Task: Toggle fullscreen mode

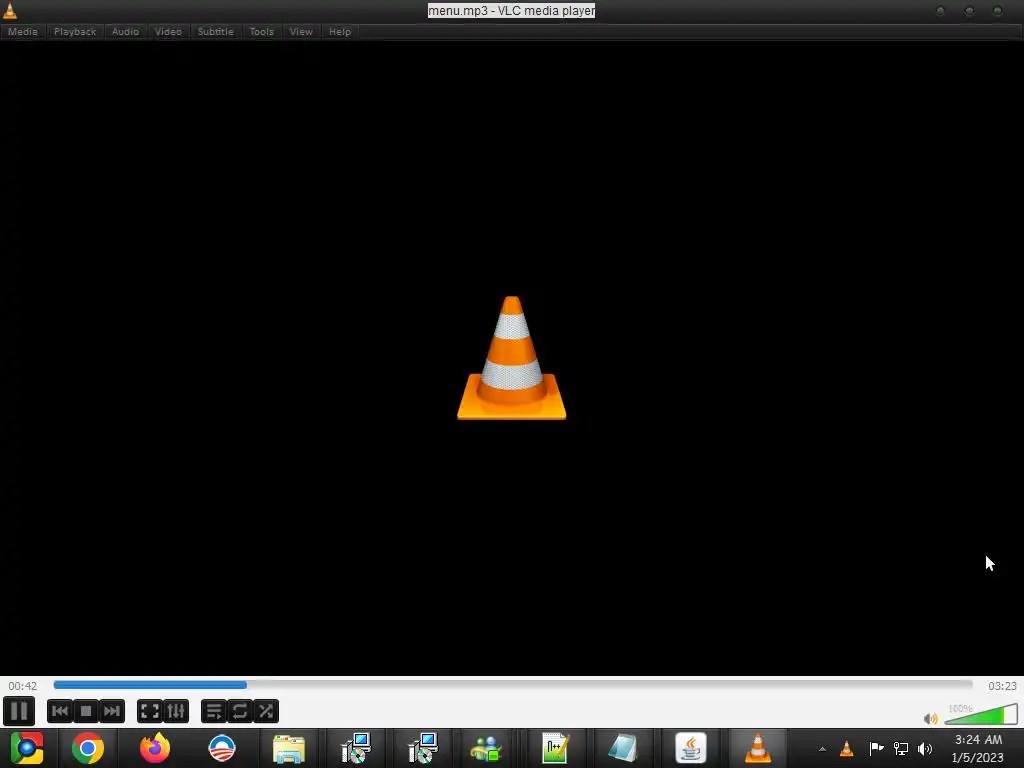Action: pos(150,711)
